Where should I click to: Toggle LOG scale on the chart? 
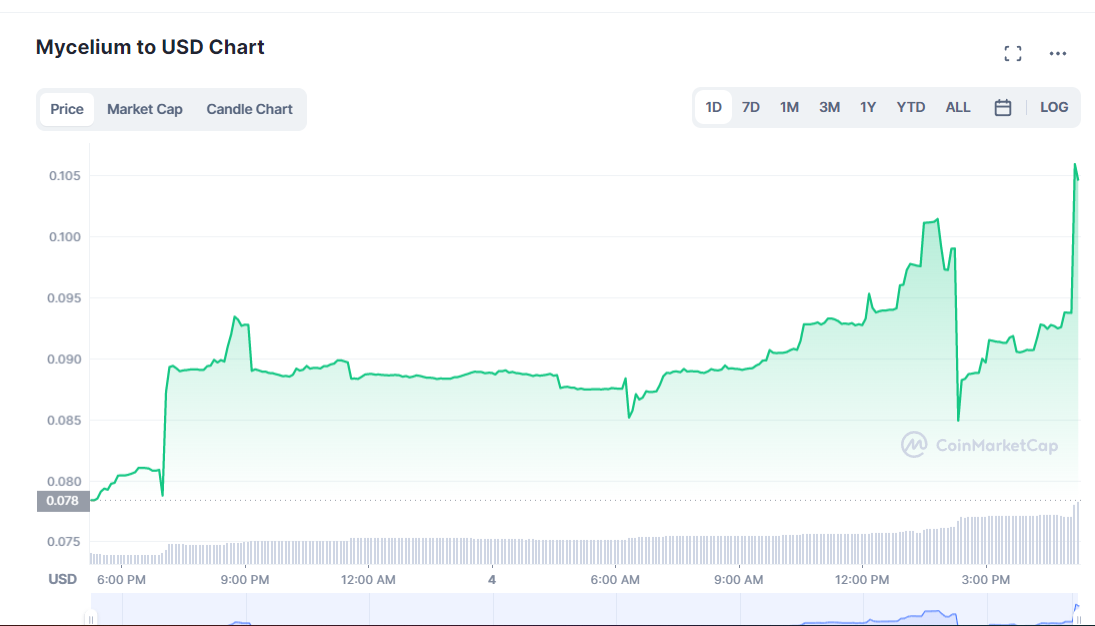click(1054, 108)
